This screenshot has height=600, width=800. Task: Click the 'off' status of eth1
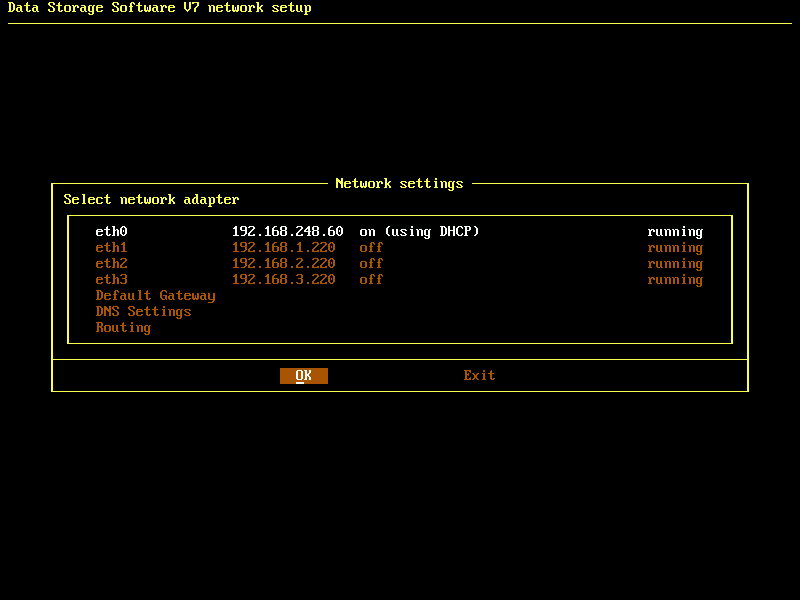(371, 247)
